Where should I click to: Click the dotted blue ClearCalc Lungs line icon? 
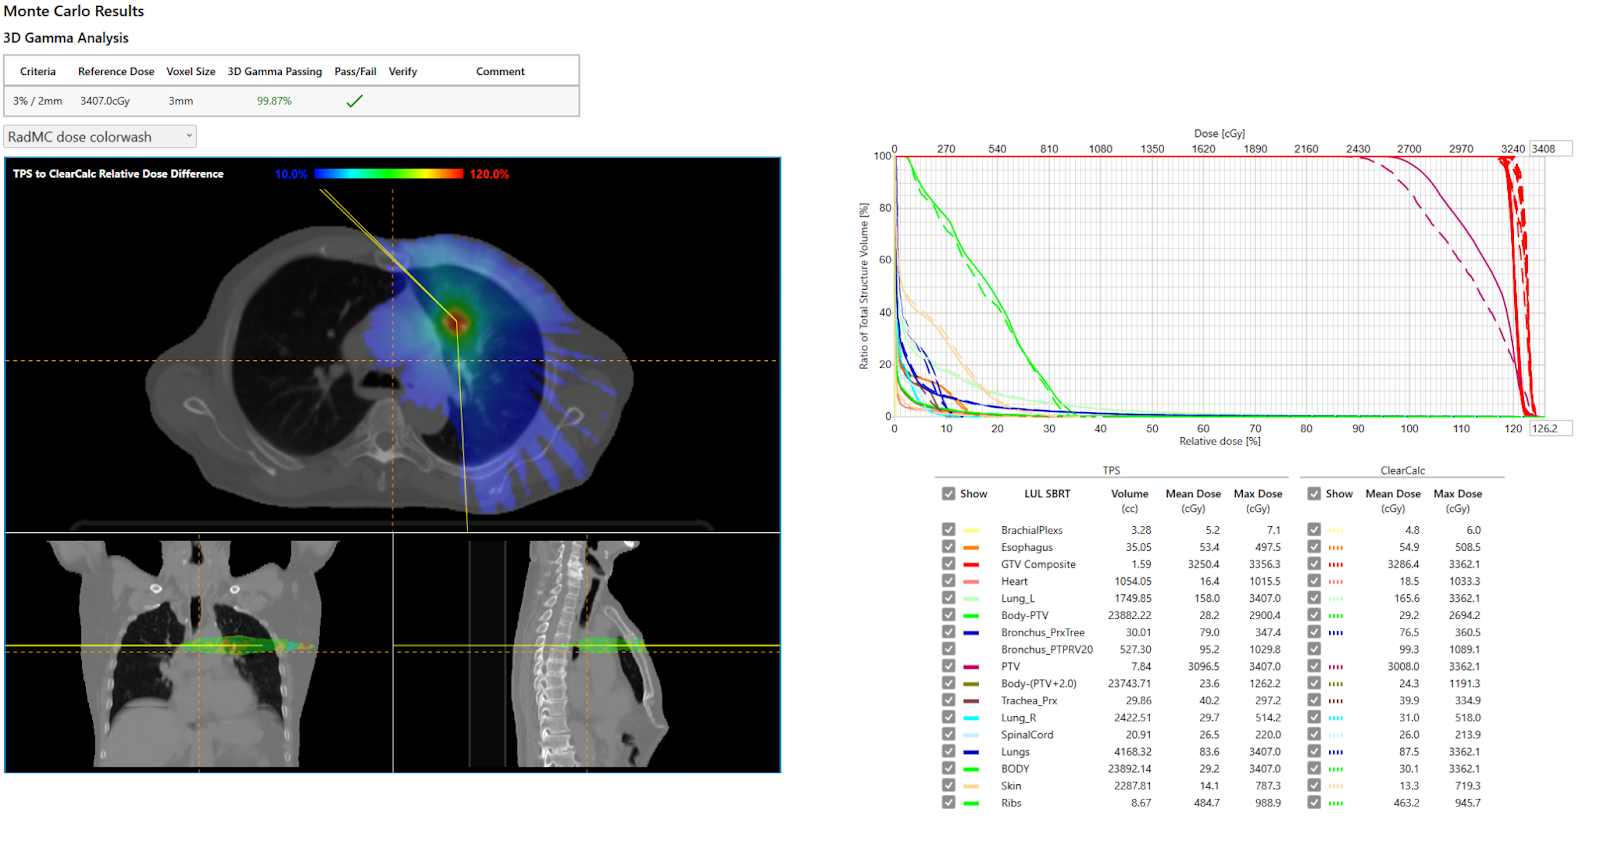click(x=1336, y=752)
